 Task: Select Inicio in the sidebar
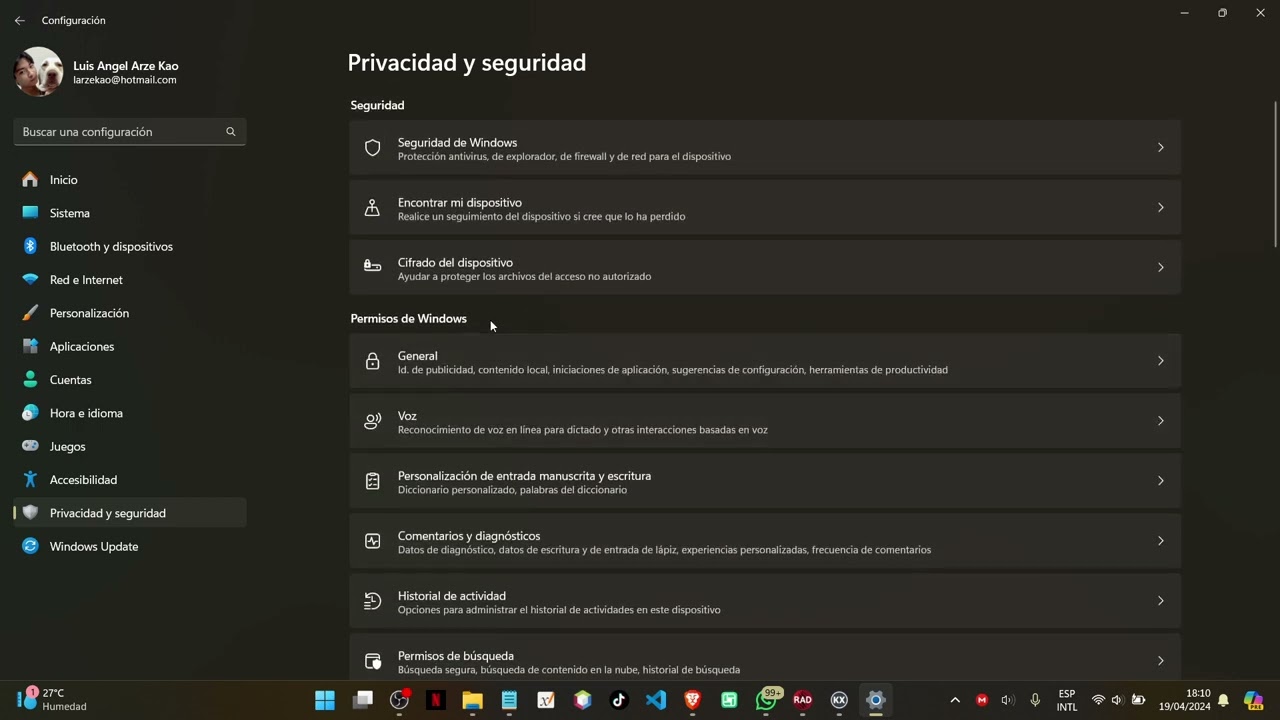tap(130, 180)
